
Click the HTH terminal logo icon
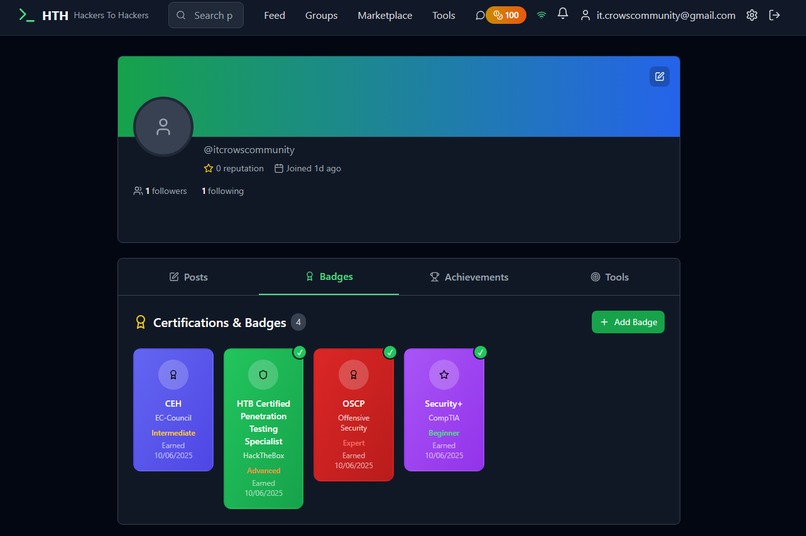[26, 15]
